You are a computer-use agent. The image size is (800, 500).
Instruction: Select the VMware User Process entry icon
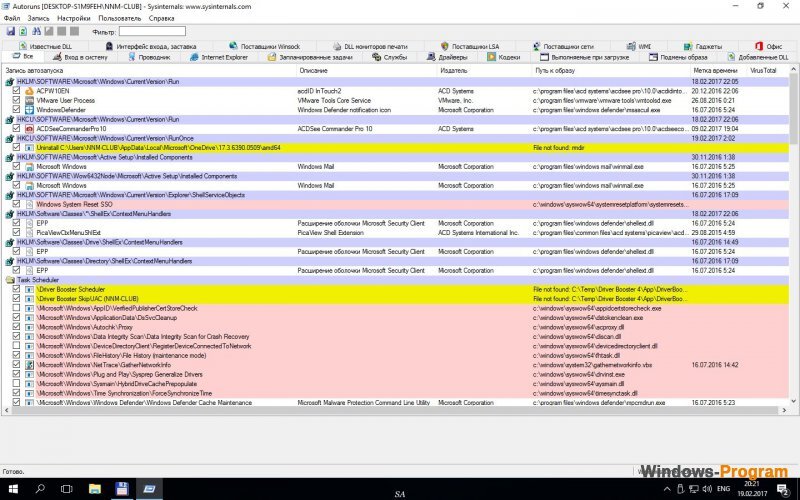point(30,101)
